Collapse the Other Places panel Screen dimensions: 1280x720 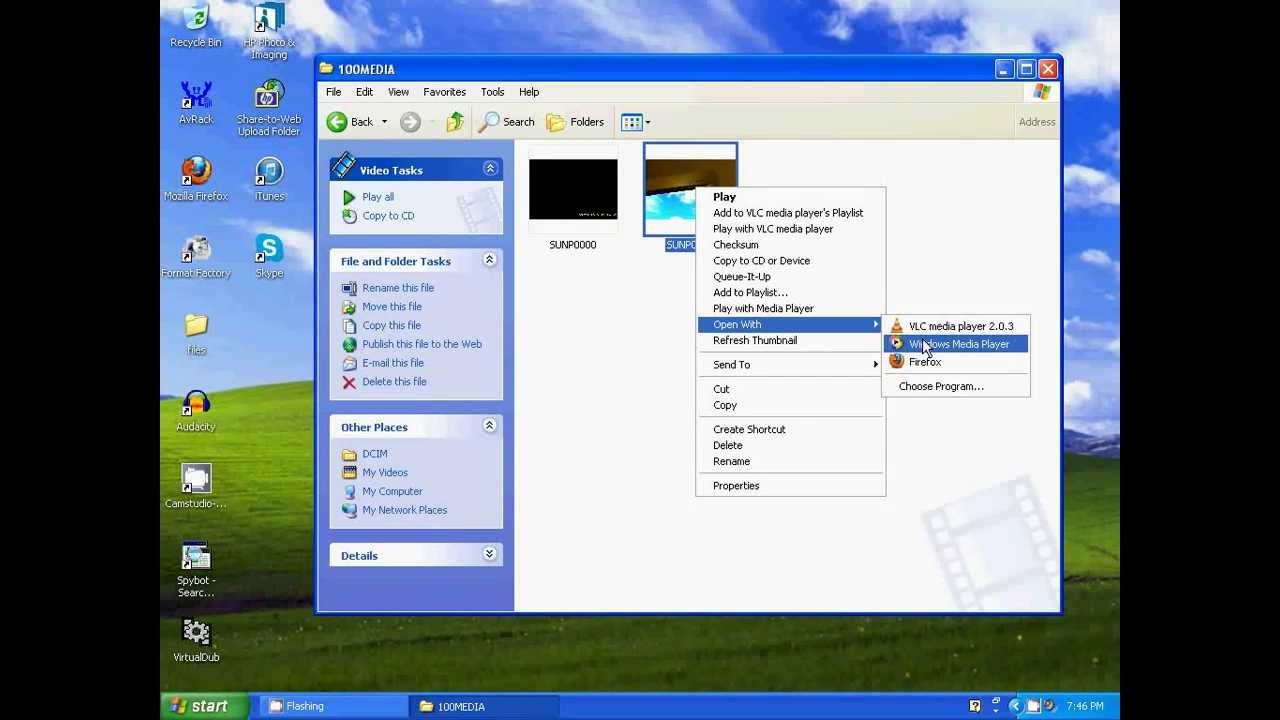pos(490,426)
